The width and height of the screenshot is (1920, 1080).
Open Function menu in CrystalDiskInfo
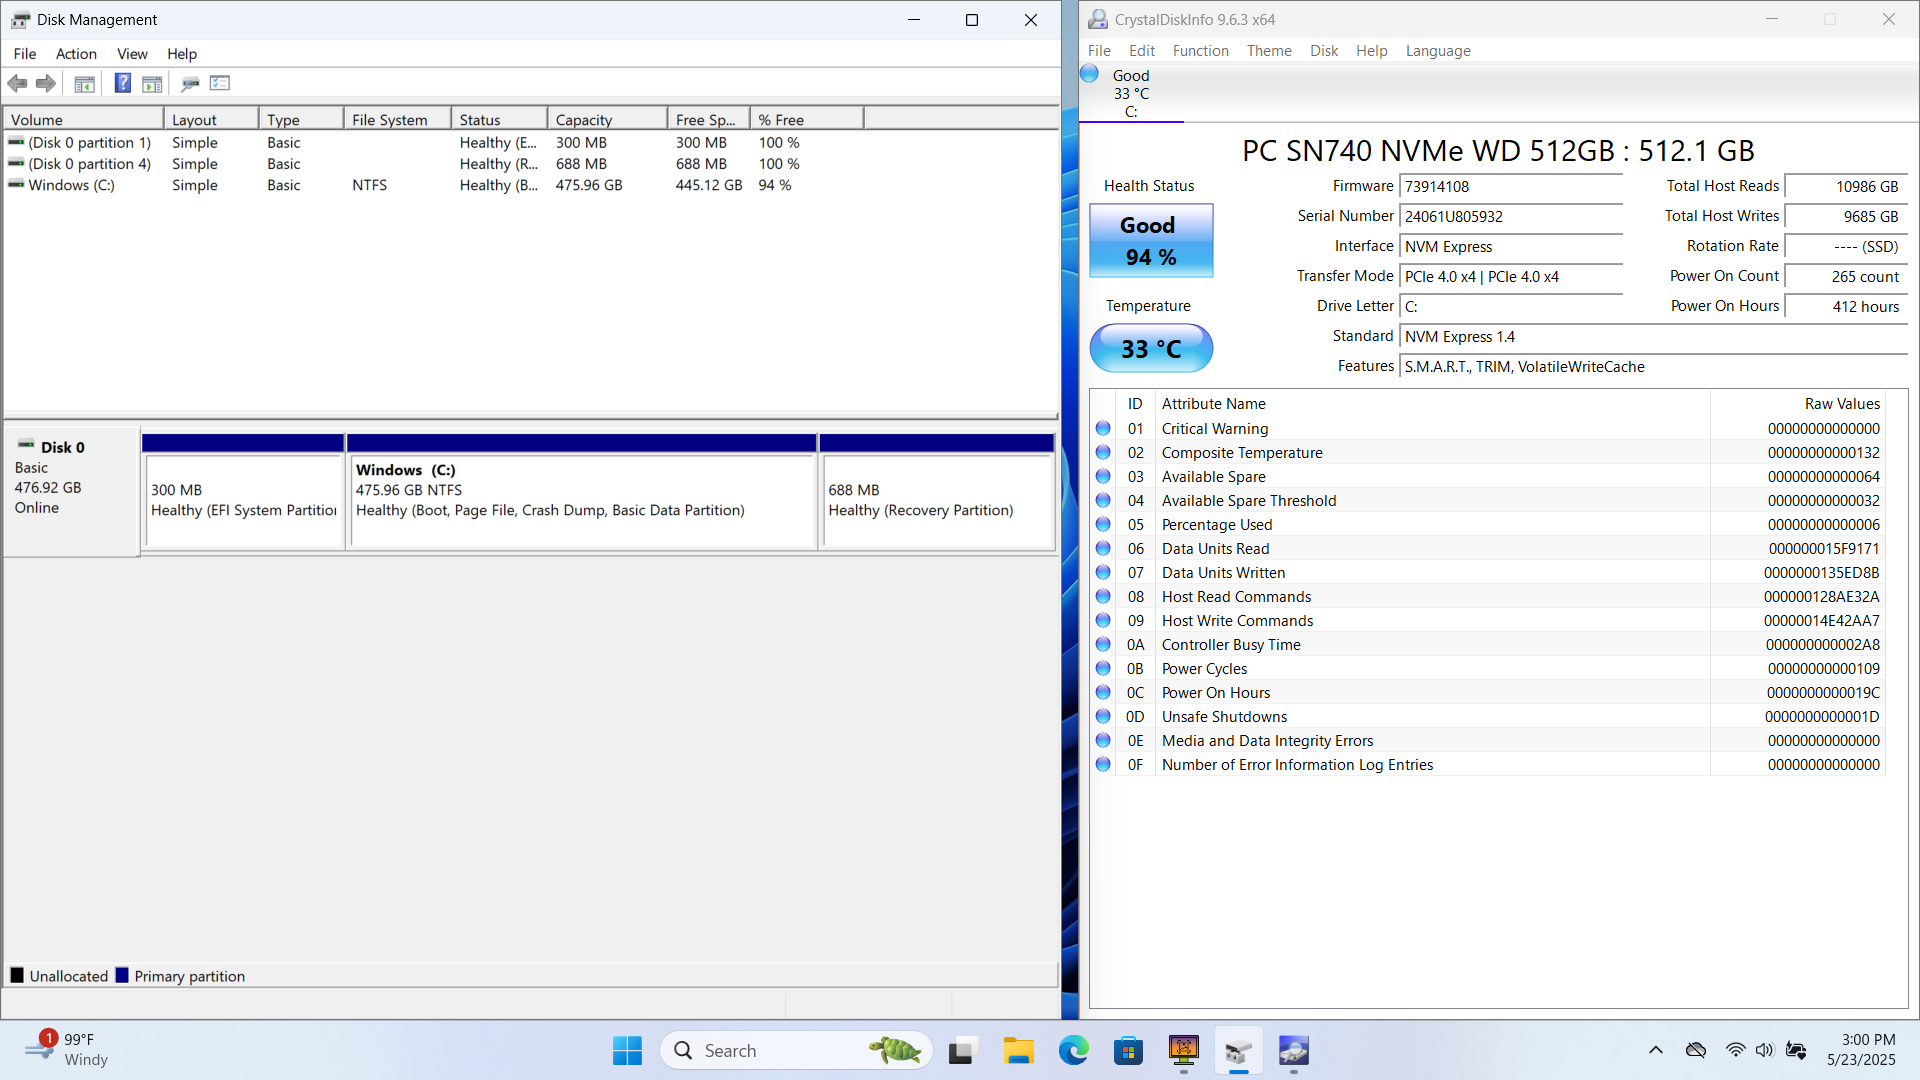(x=1200, y=50)
